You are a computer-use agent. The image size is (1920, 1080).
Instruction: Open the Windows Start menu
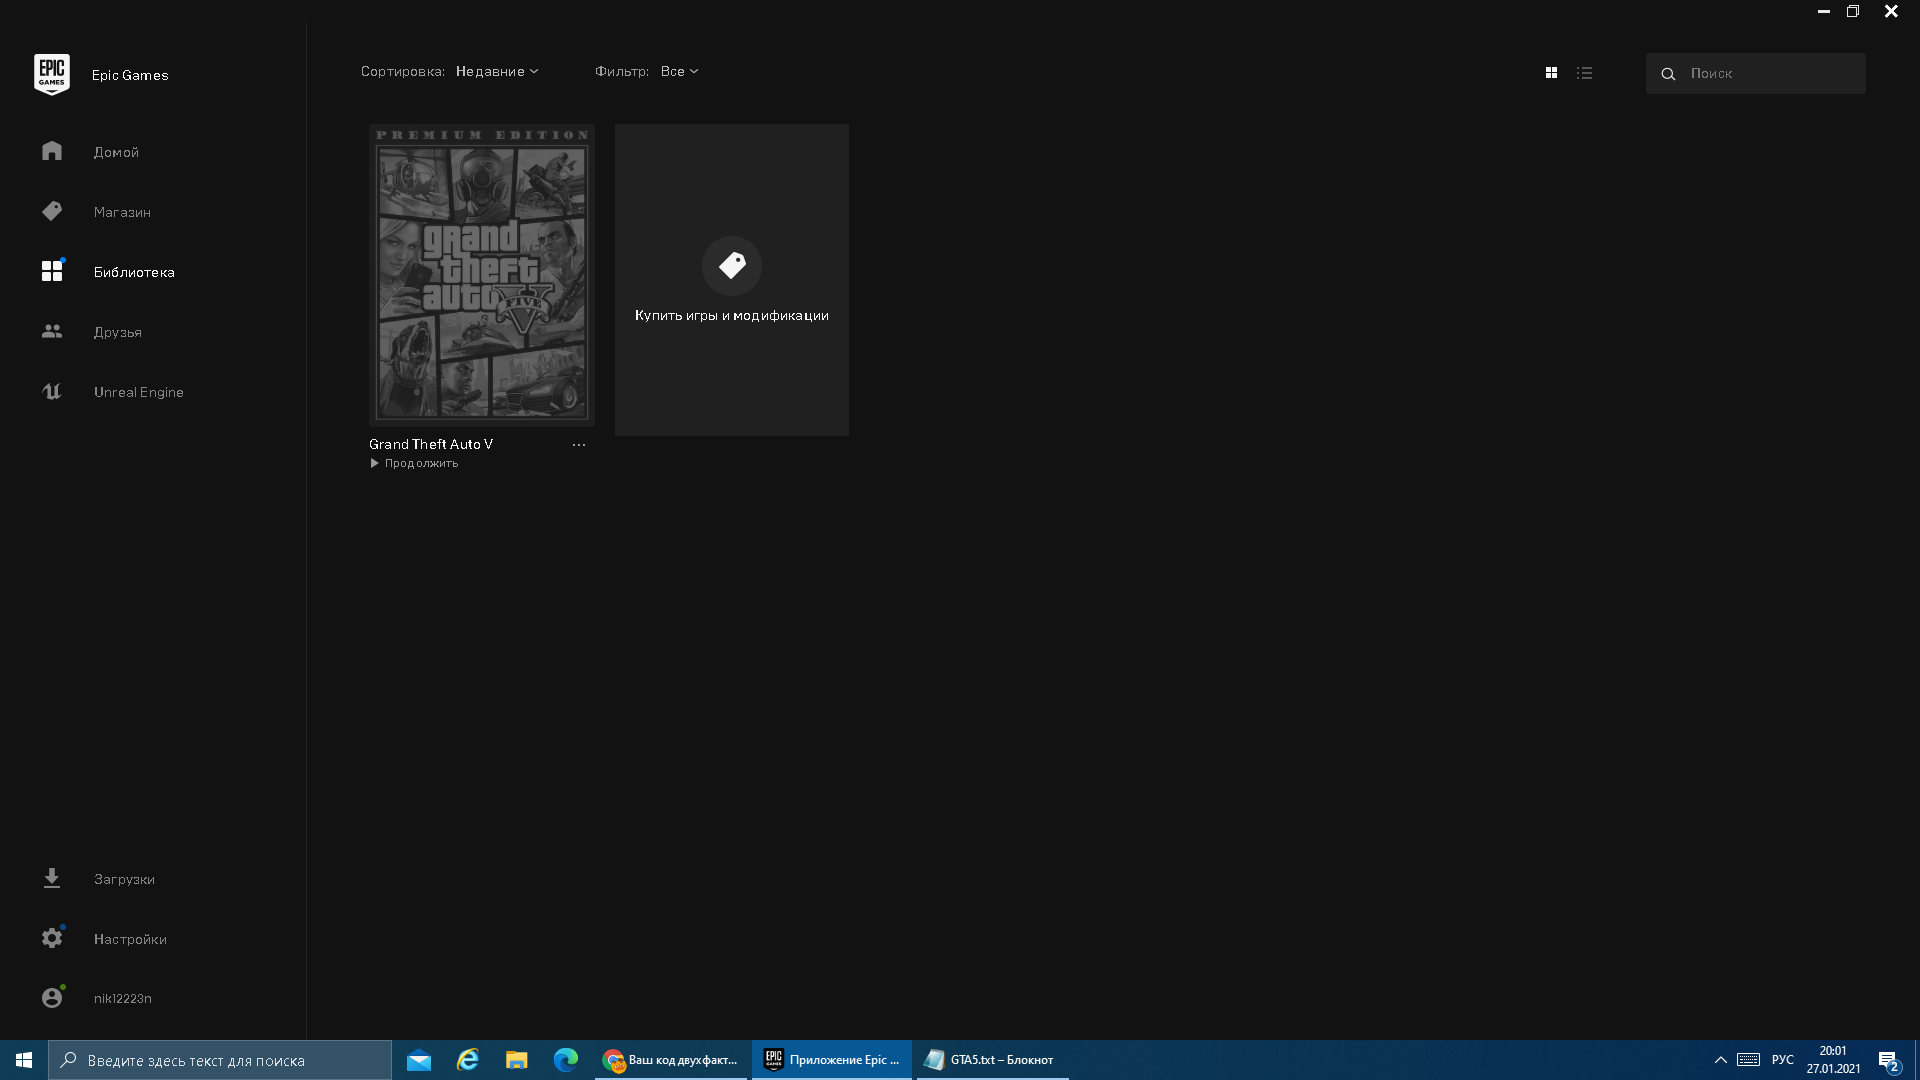(24, 1060)
